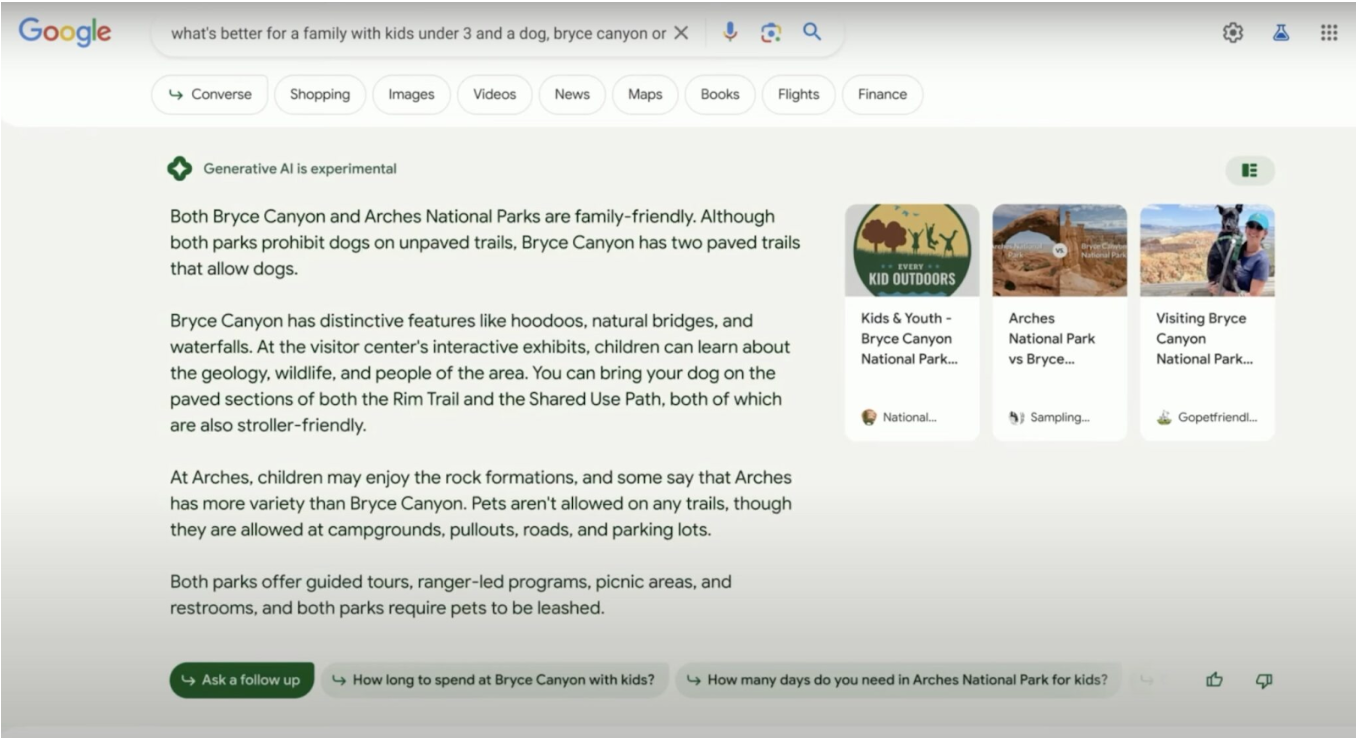Open Google apps grid
The height and width of the screenshot is (740, 1356).
point(1329,33)
